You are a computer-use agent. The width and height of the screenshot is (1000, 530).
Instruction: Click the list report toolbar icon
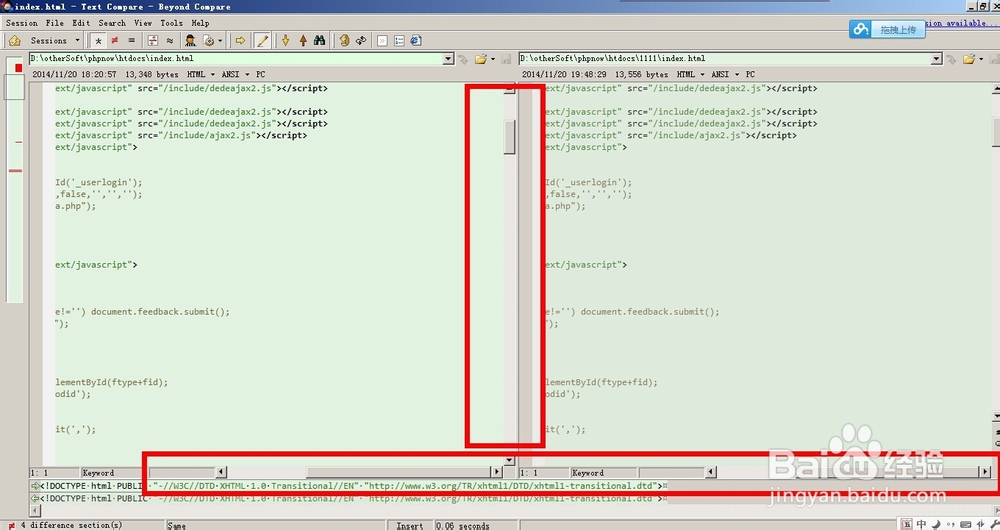tap(399, 41)
